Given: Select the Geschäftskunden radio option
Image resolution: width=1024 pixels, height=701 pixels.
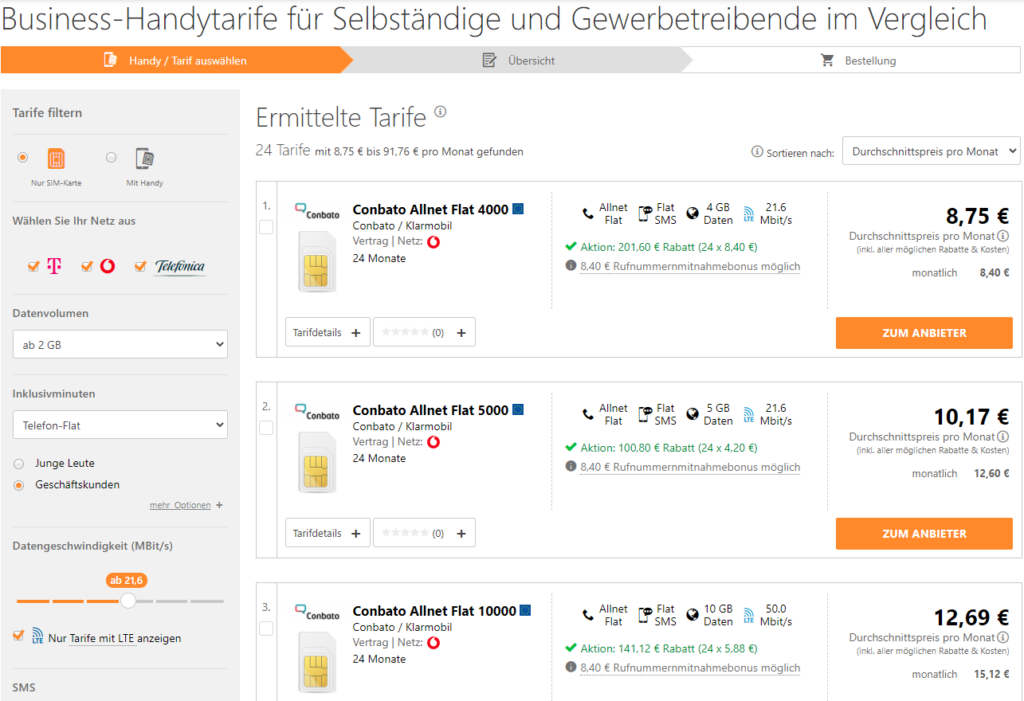Looking at the screenshot, I should tap(19, 485).
